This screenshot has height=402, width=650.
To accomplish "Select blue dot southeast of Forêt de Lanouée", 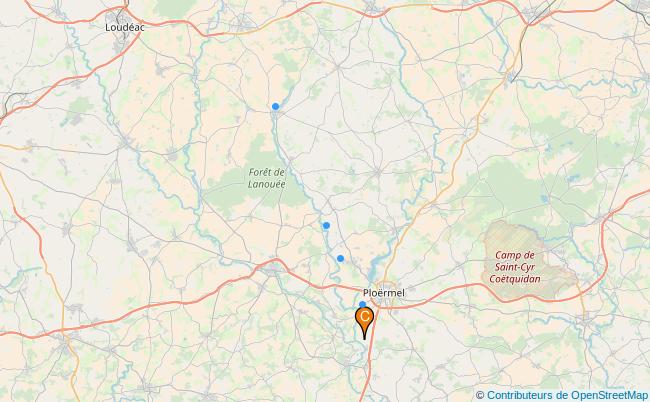I will click(326, 225).
